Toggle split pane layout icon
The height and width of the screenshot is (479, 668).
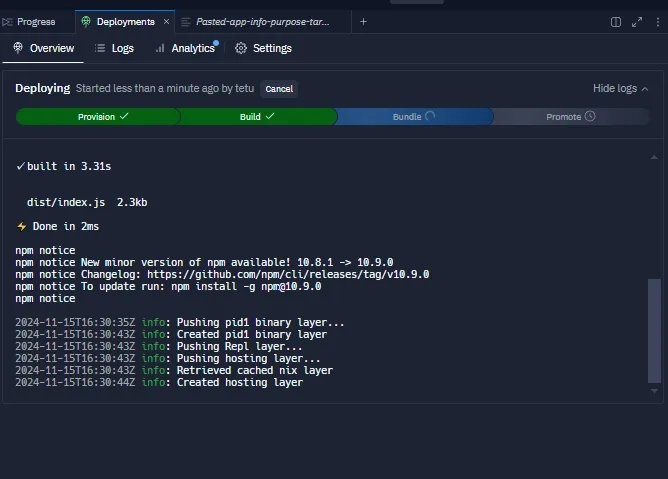coord(616,22)
